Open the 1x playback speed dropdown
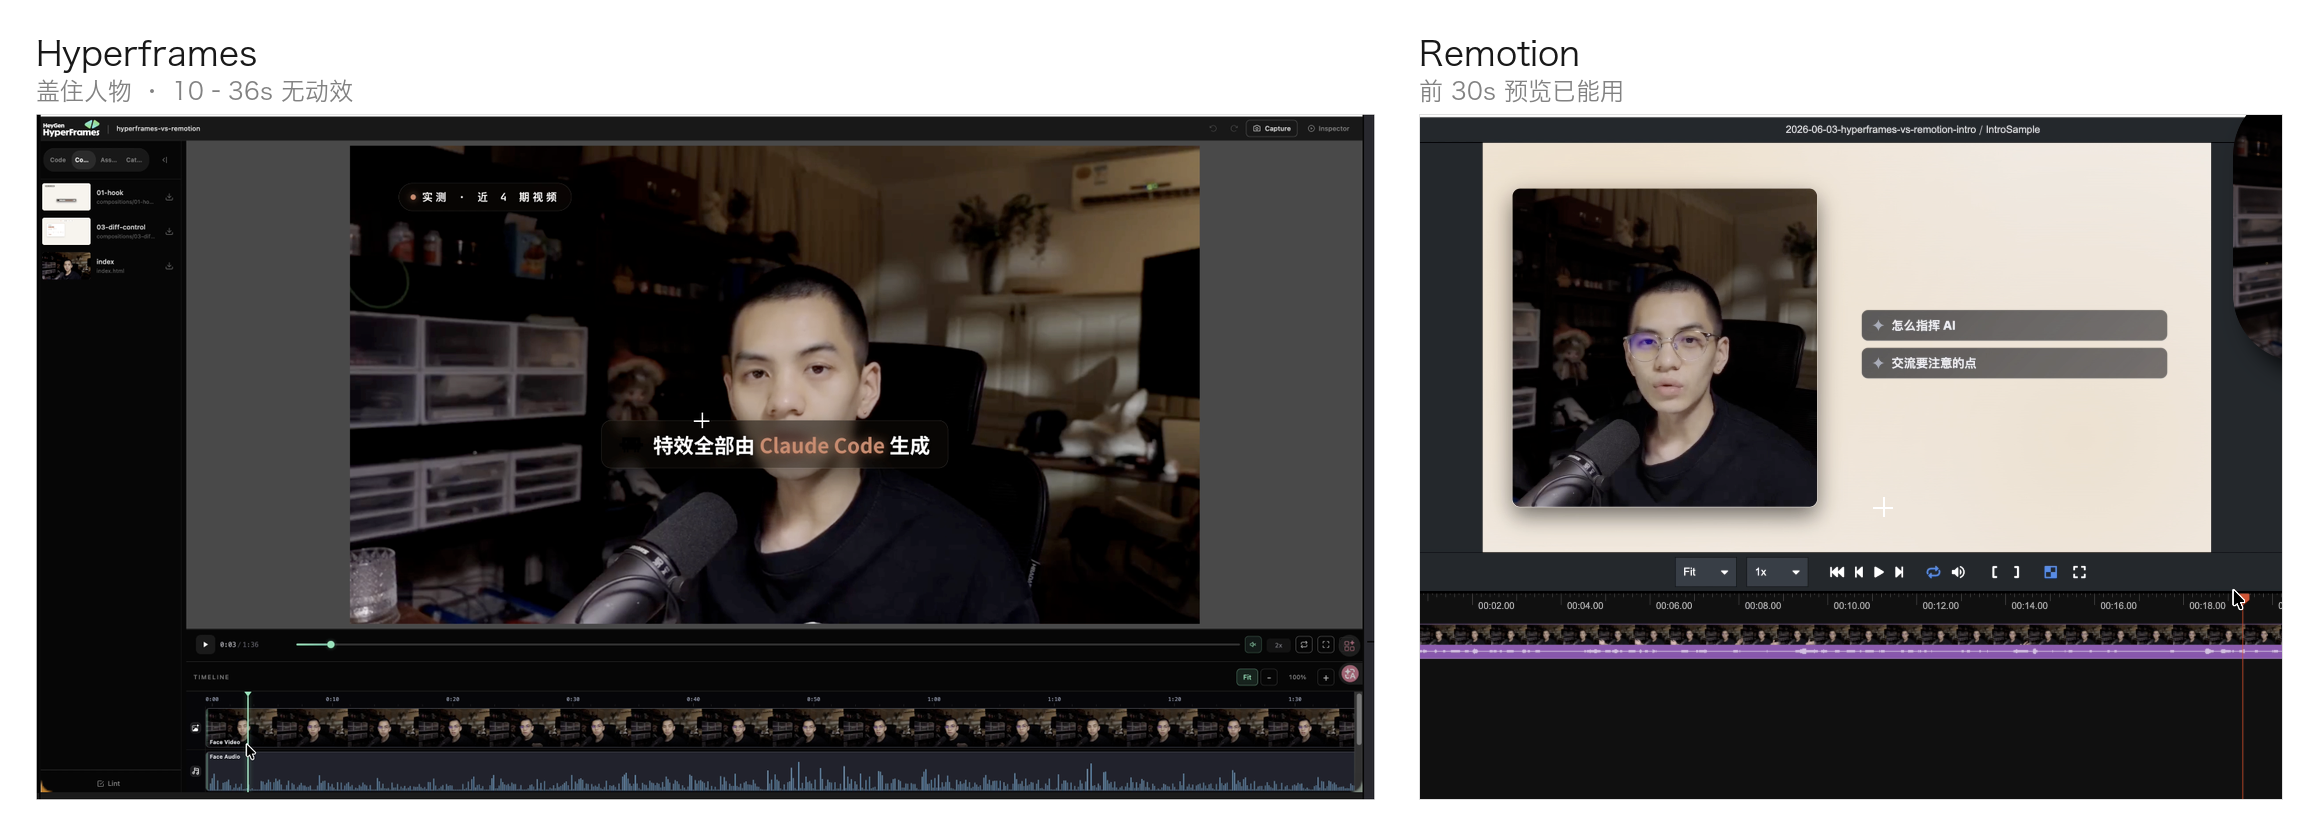This screenshot has height=836, width=2319. [x=1776, y=572]
